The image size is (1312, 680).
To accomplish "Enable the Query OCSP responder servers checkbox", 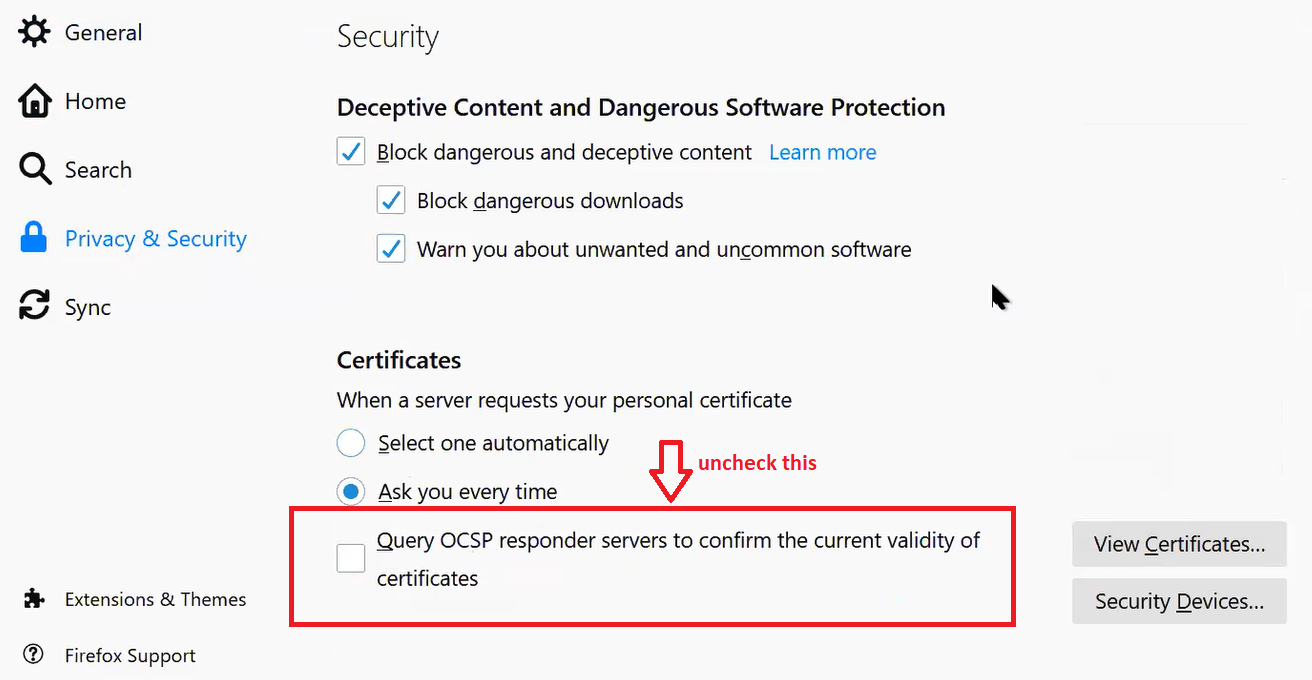I will (x=350, y=558).
